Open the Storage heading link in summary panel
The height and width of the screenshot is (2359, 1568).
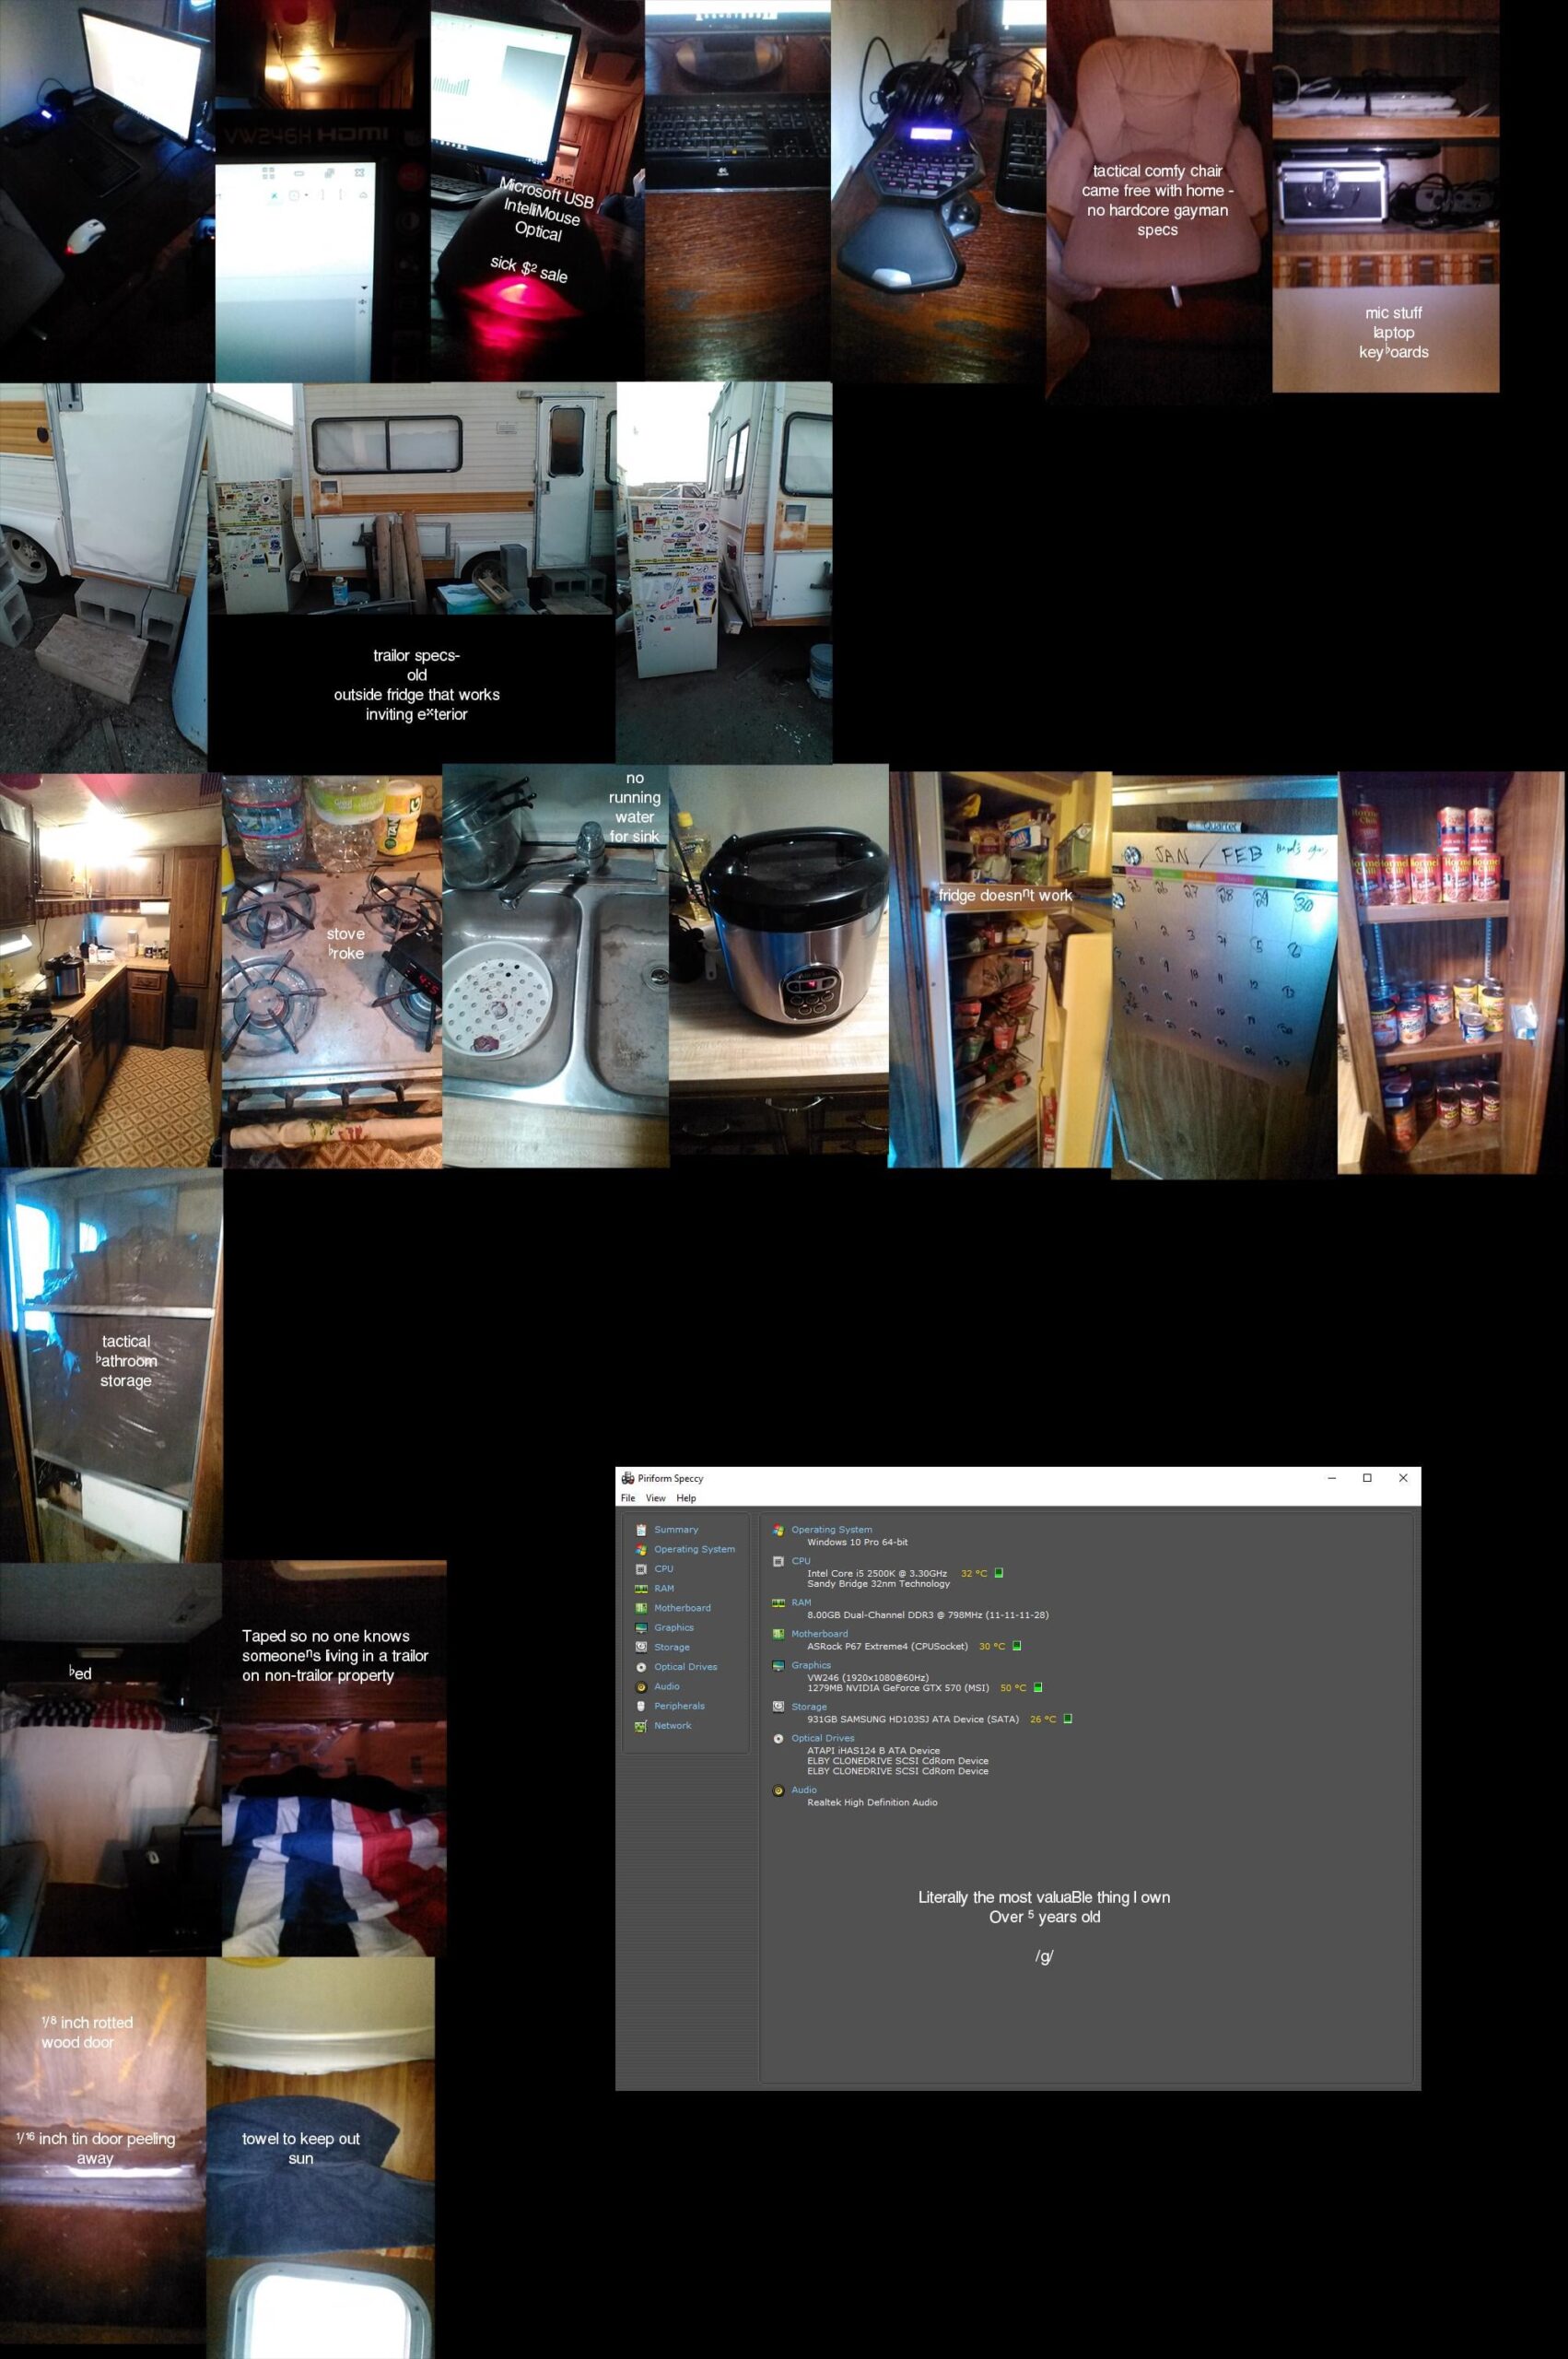[809, 1707]
